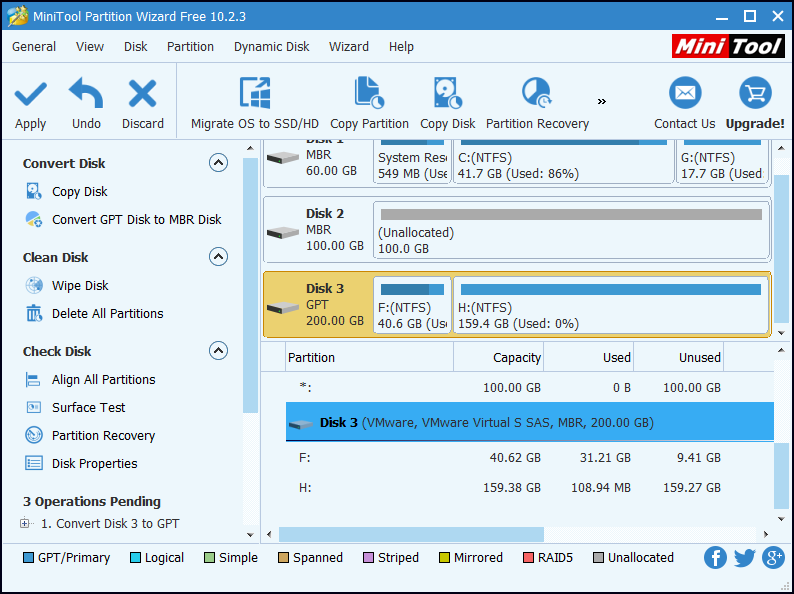794x594 pixels.
Task: Click the Apply checkmark icon
Action: [x=30, y=94]
